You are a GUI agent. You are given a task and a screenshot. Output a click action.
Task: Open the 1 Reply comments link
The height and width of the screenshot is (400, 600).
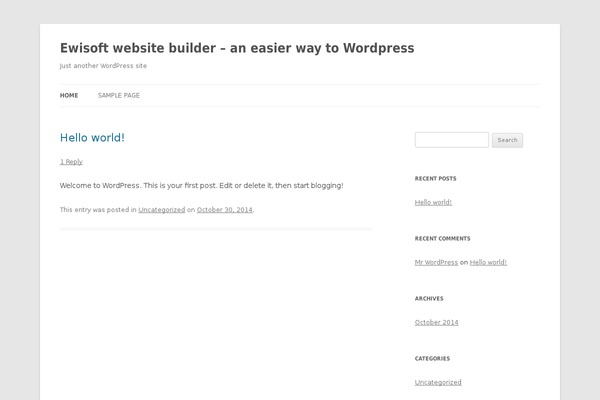coord(71,162)
